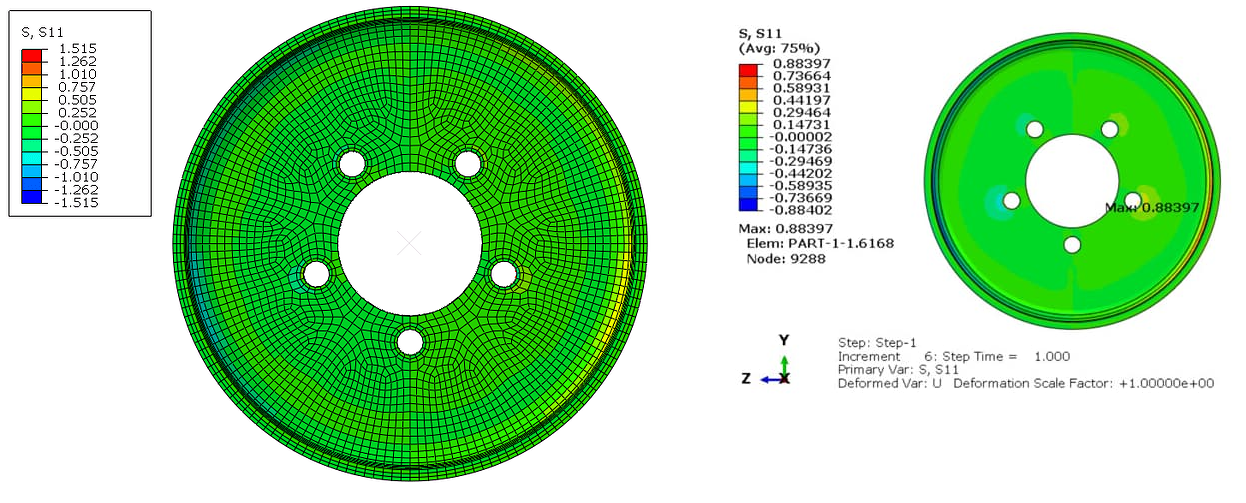The height and width of the screenshot is (503, 1246).
Task: Select the '-0.000' value in left legend
Action: [75, 126]
